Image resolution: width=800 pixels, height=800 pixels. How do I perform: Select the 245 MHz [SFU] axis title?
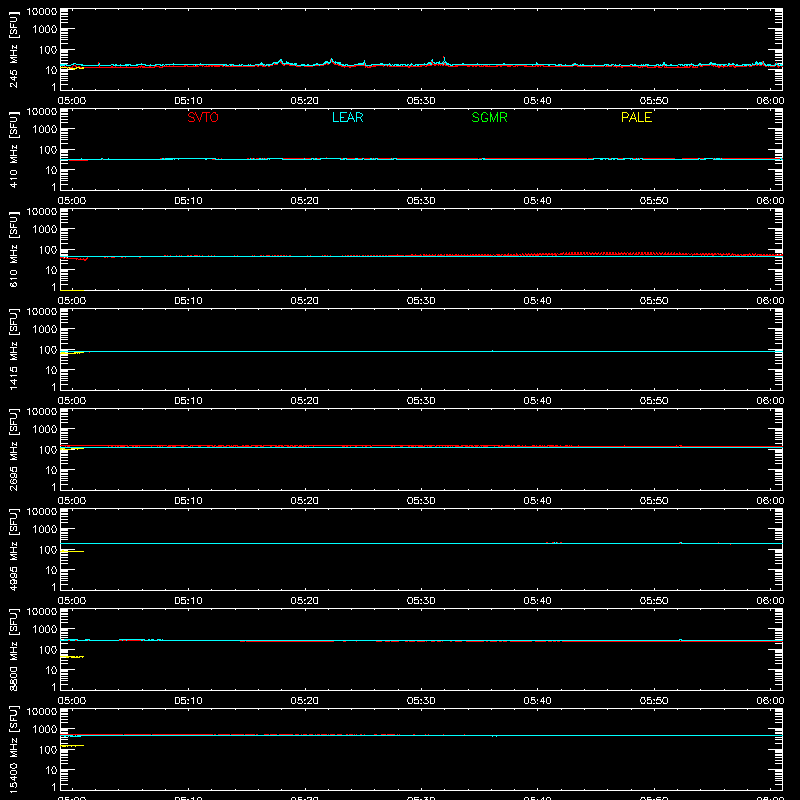[x=13, y=50]
